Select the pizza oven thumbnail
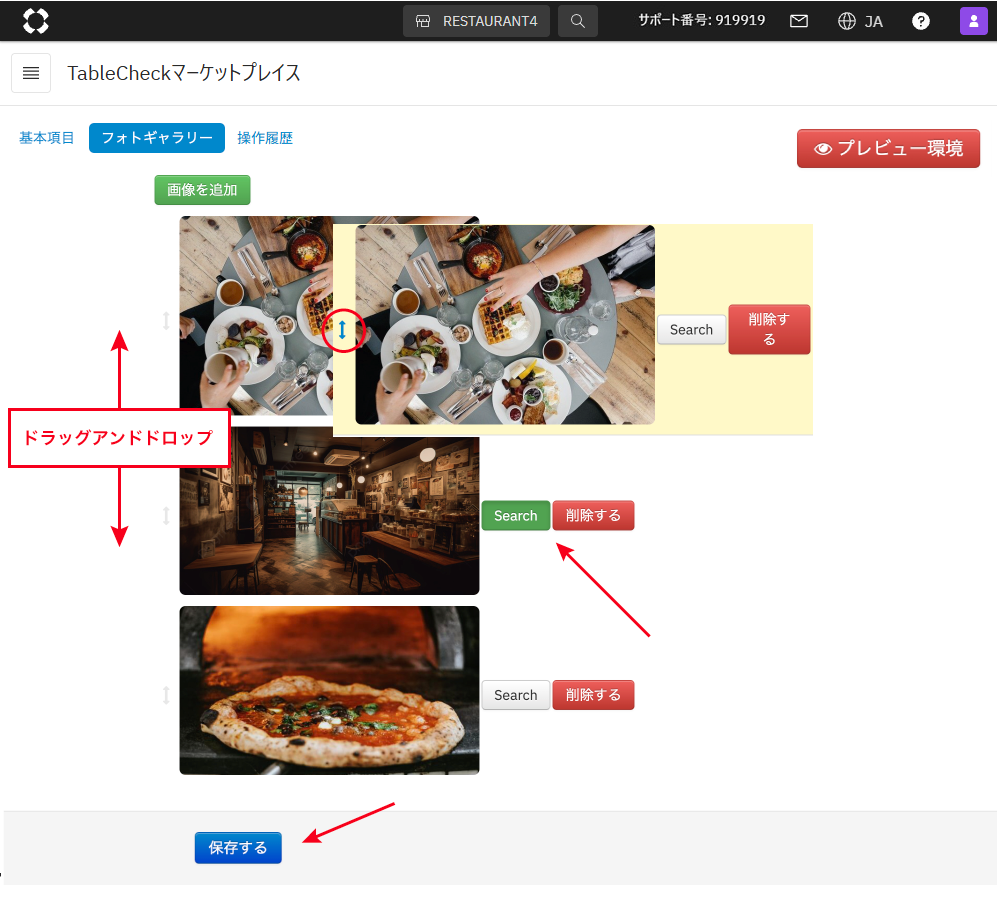The image size is (997, 903). pos(329,690)
